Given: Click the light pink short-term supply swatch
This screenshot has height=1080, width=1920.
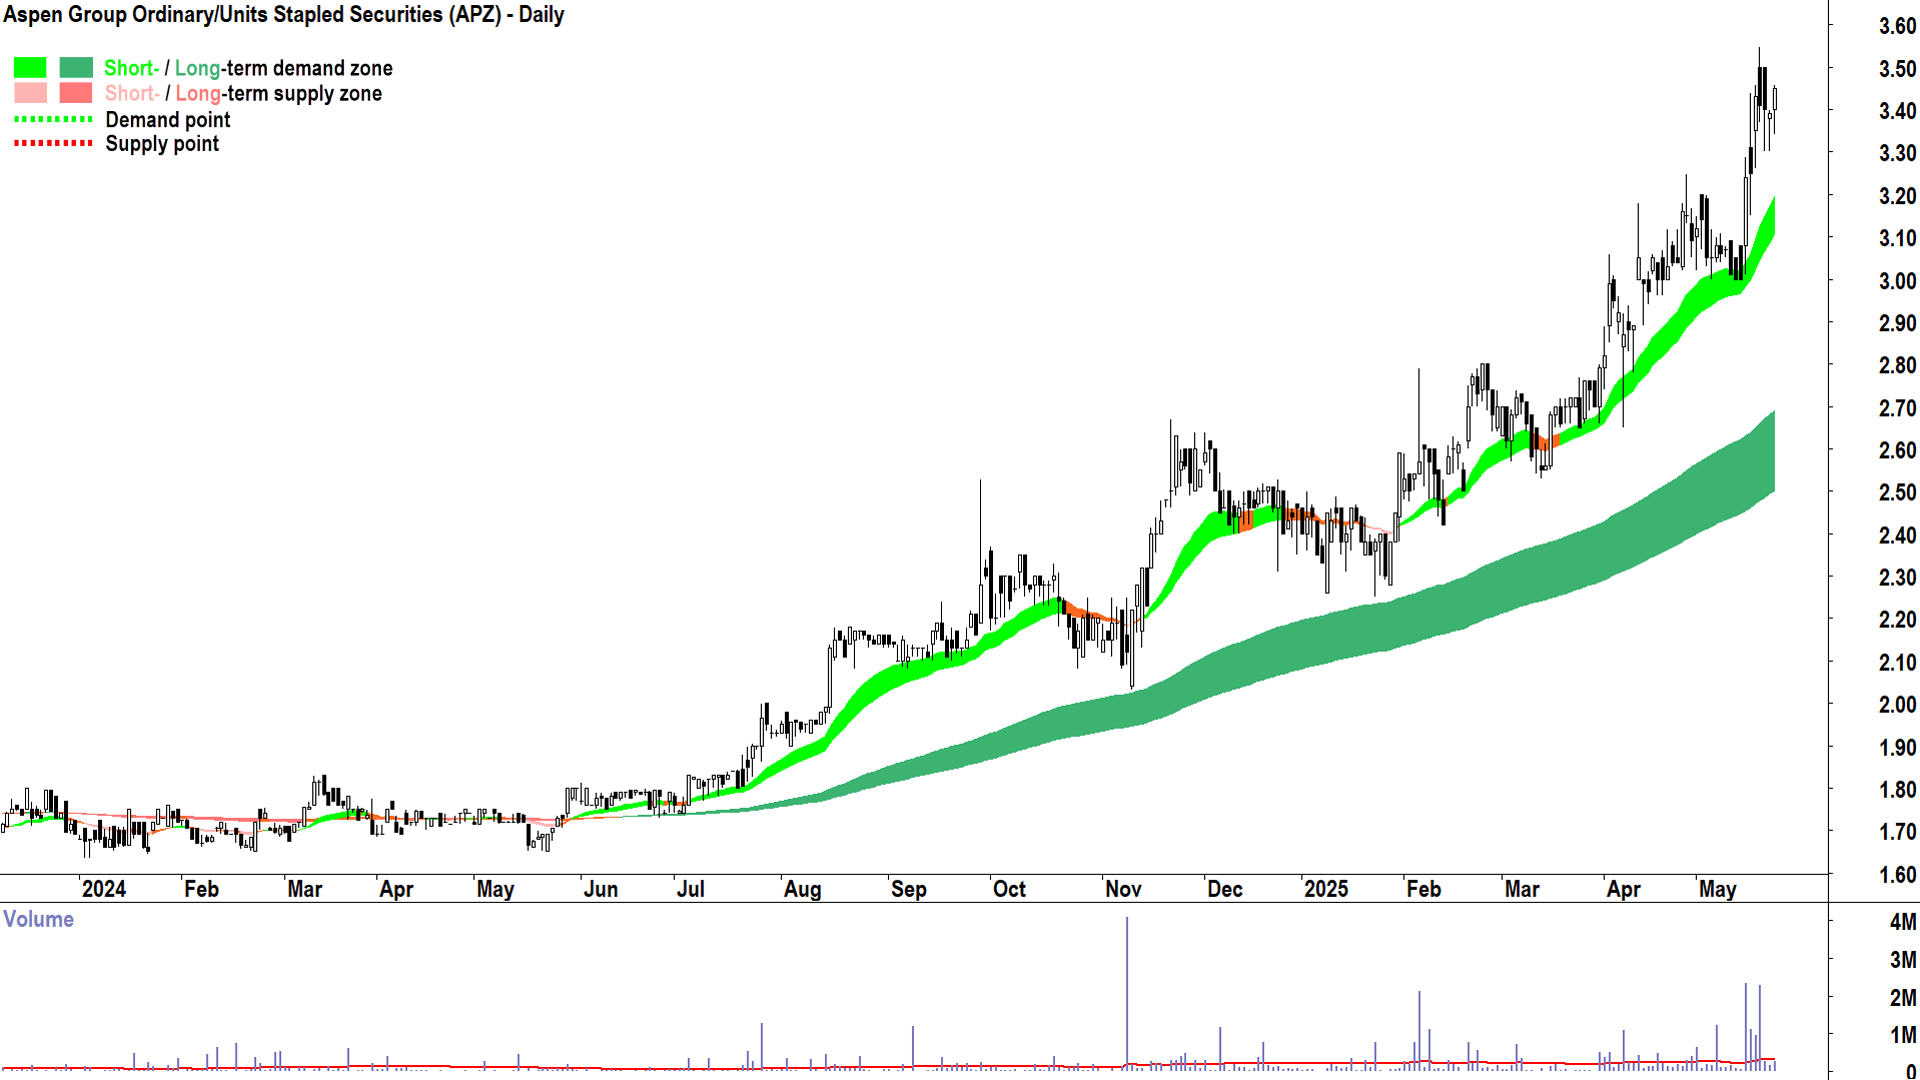Looking at the screenshot, I should [x=30, y=93].
